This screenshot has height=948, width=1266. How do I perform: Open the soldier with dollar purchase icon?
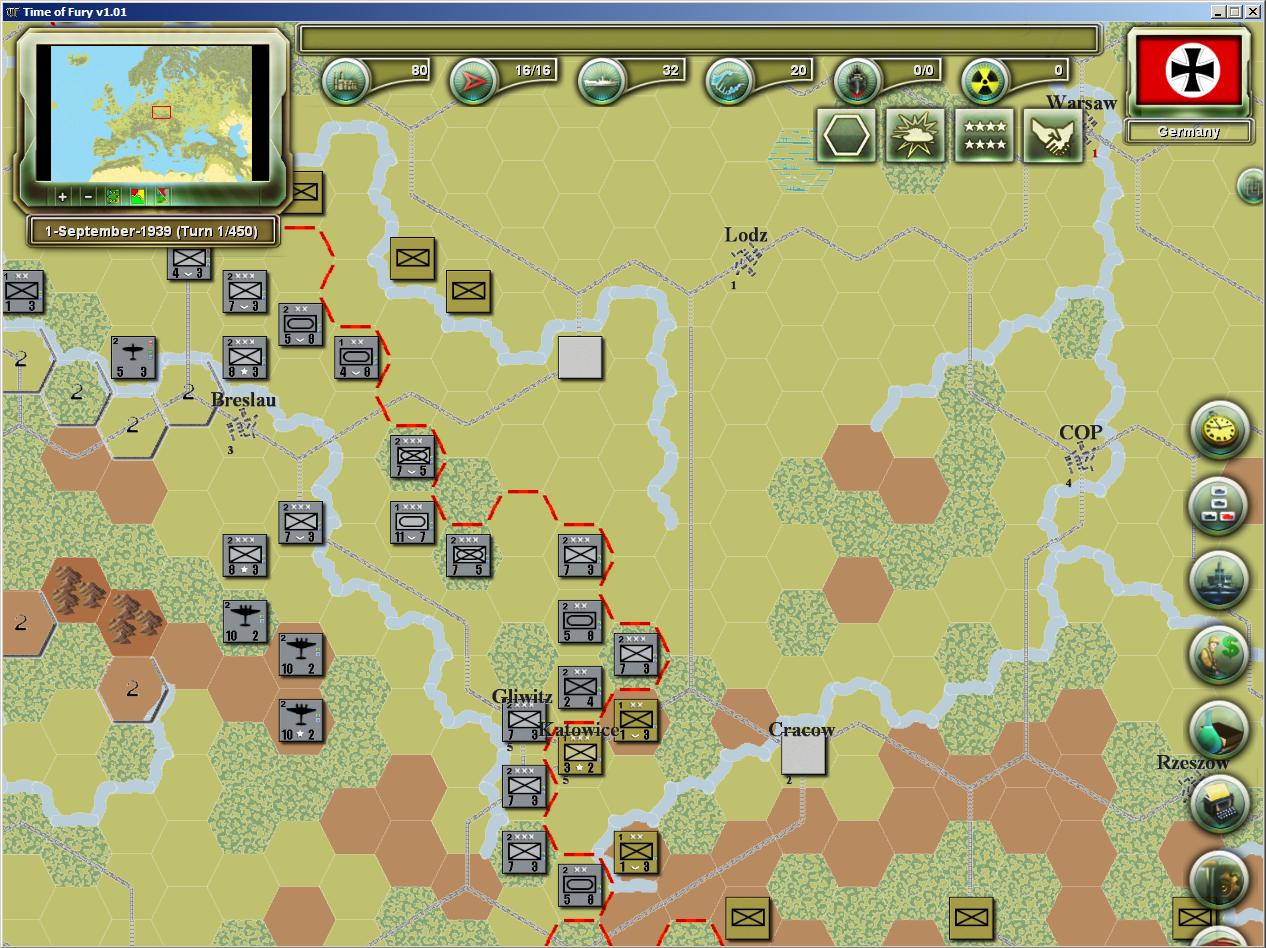(1220, 655)
